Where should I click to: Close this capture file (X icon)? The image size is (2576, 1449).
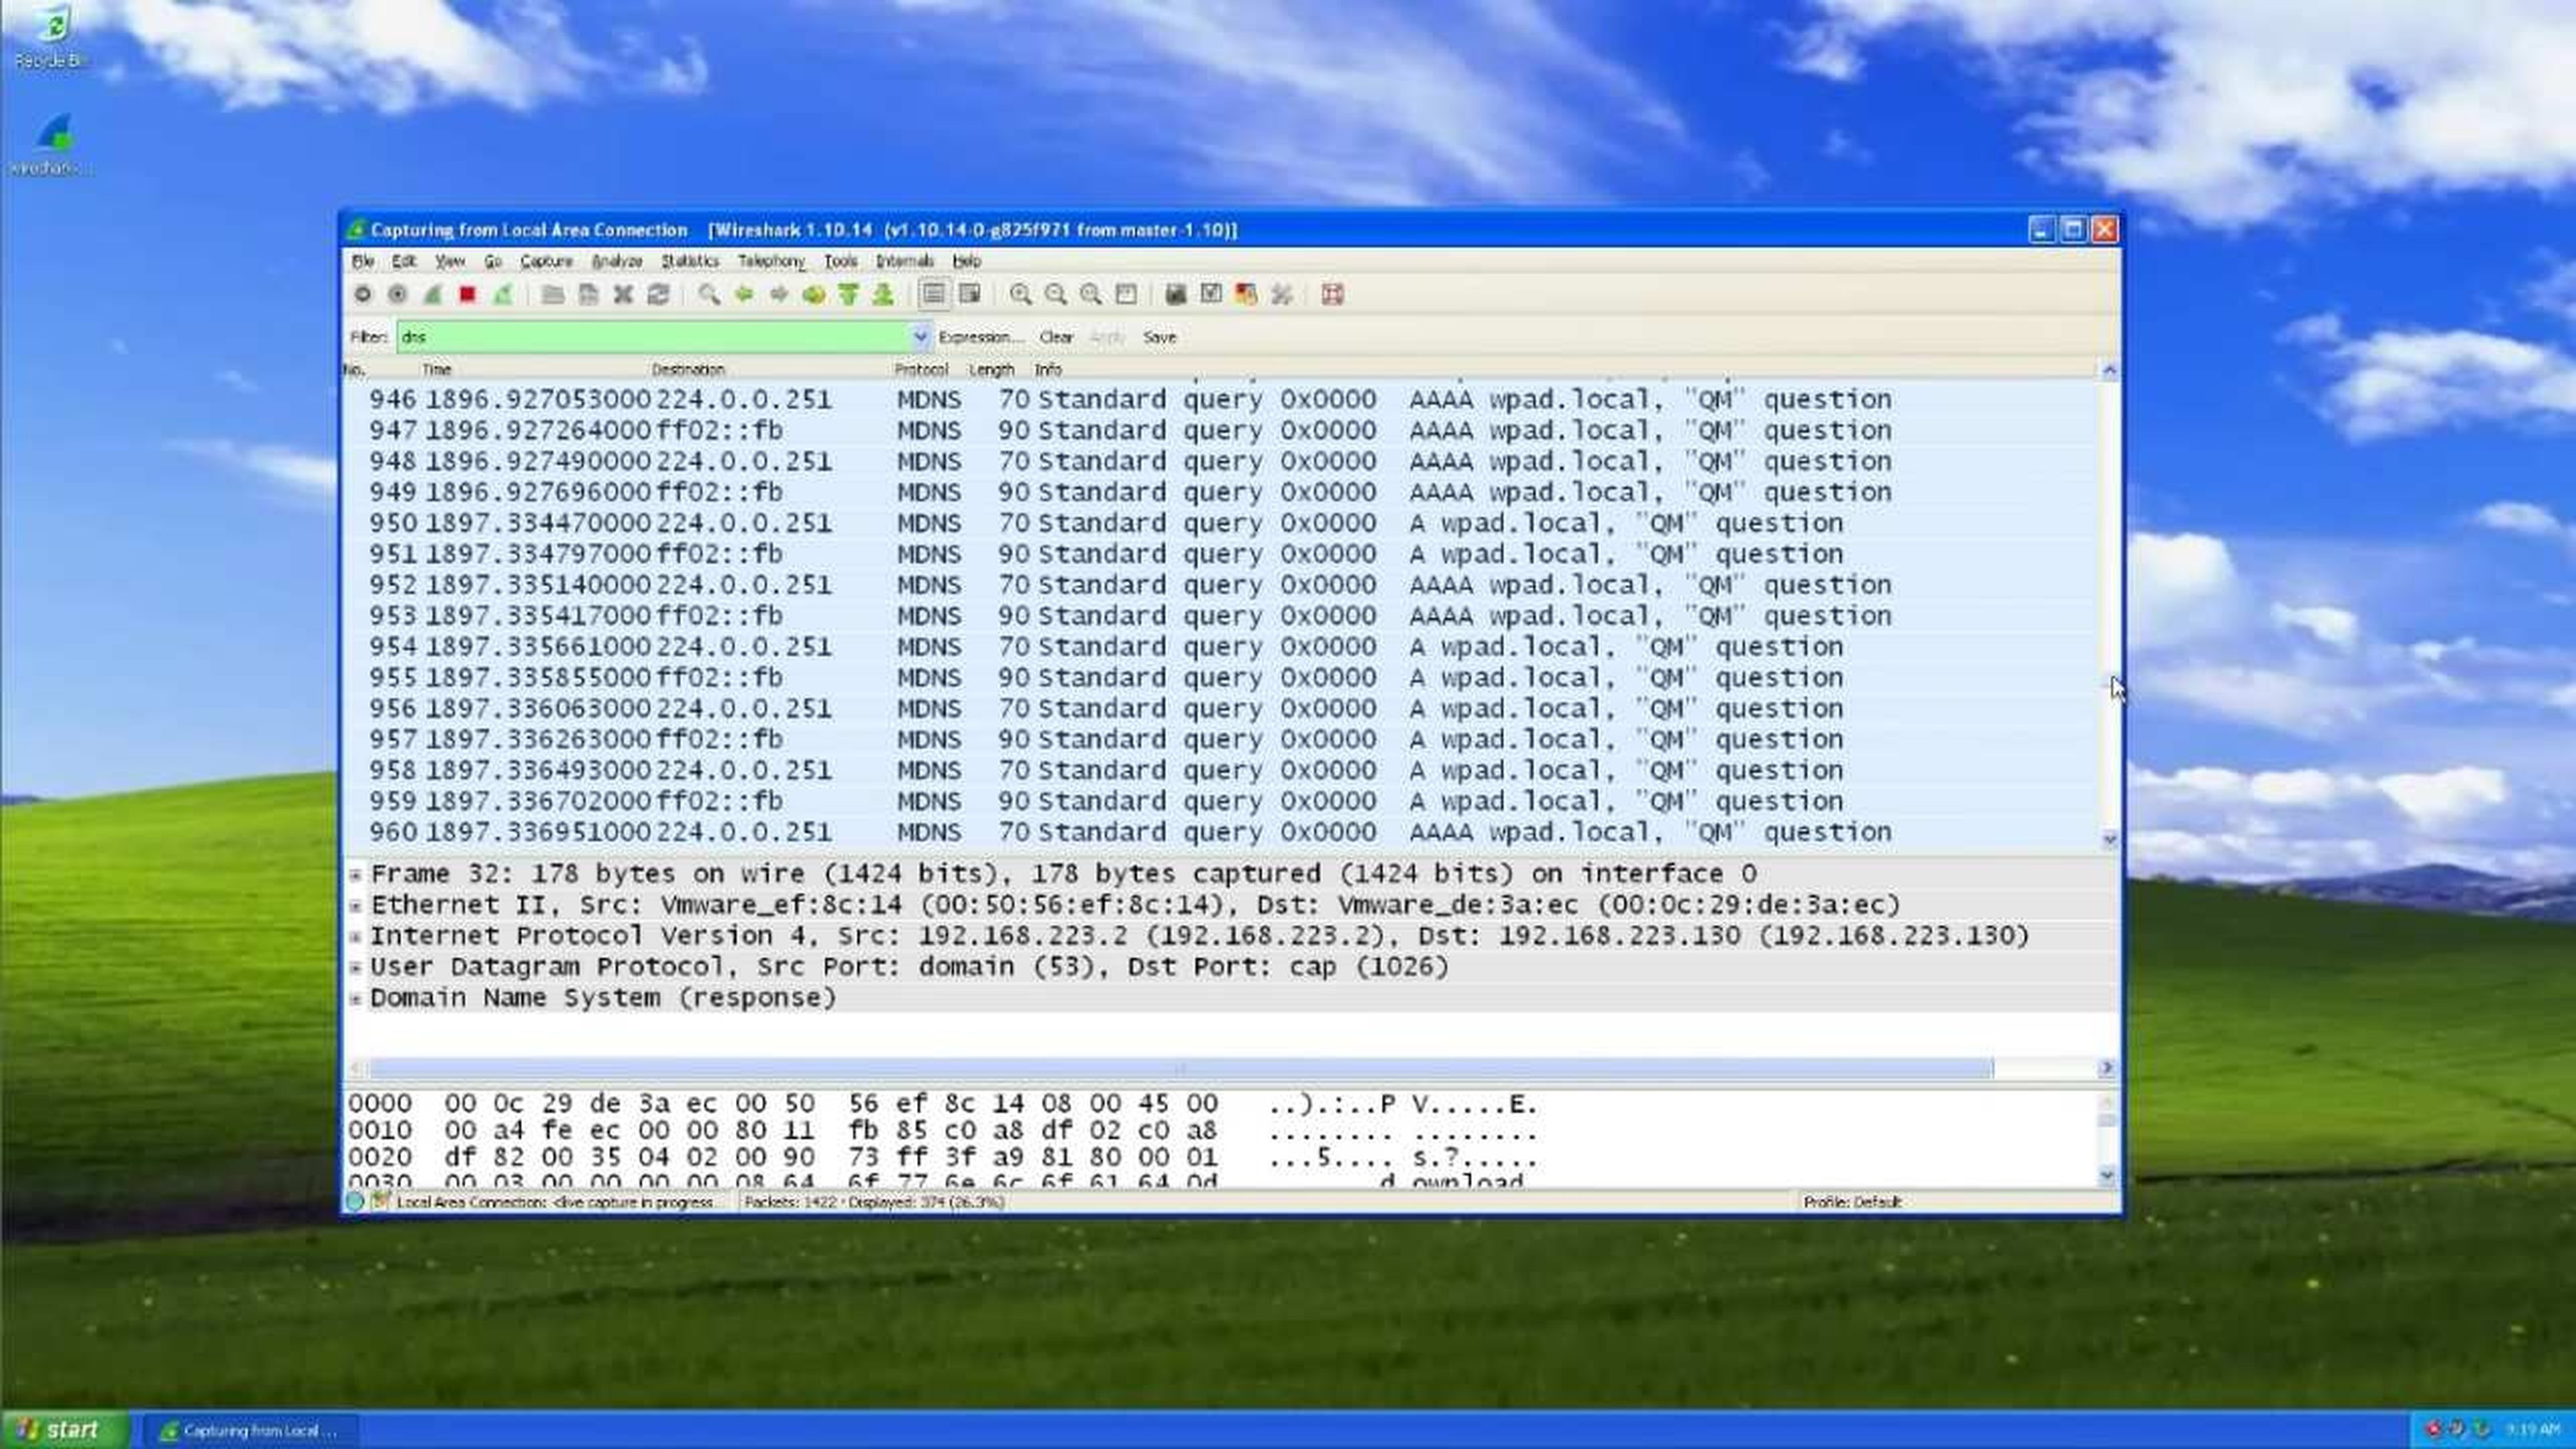[x=623, y=294]
